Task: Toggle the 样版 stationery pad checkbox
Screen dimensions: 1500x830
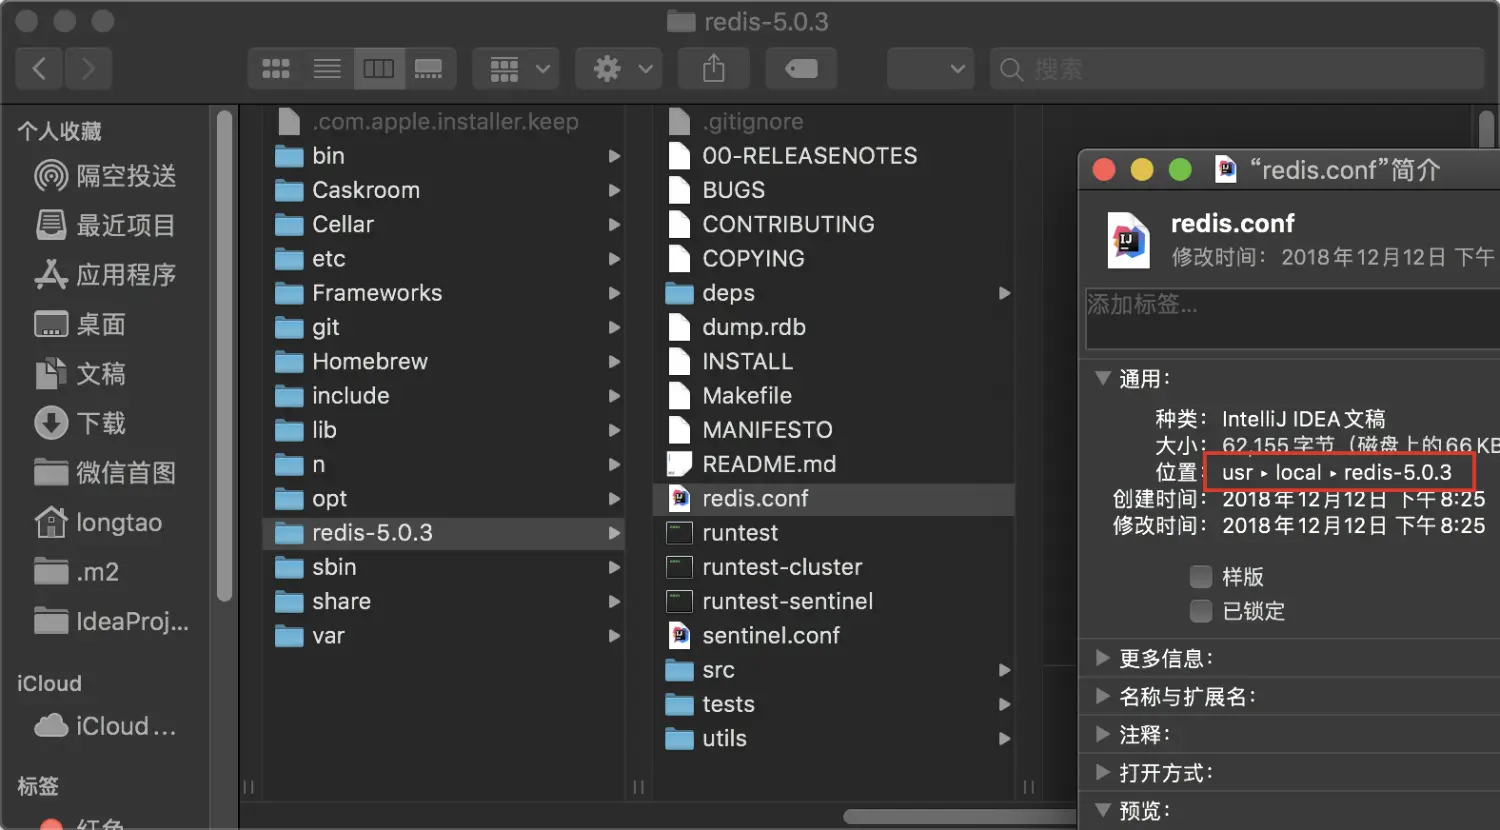Action: 1201,577
